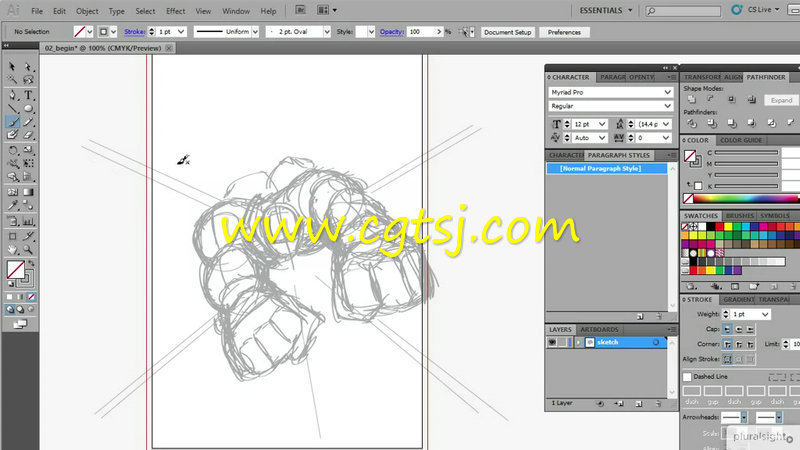Switch to the ARTBOARDS tab

(x=599, y=330)
